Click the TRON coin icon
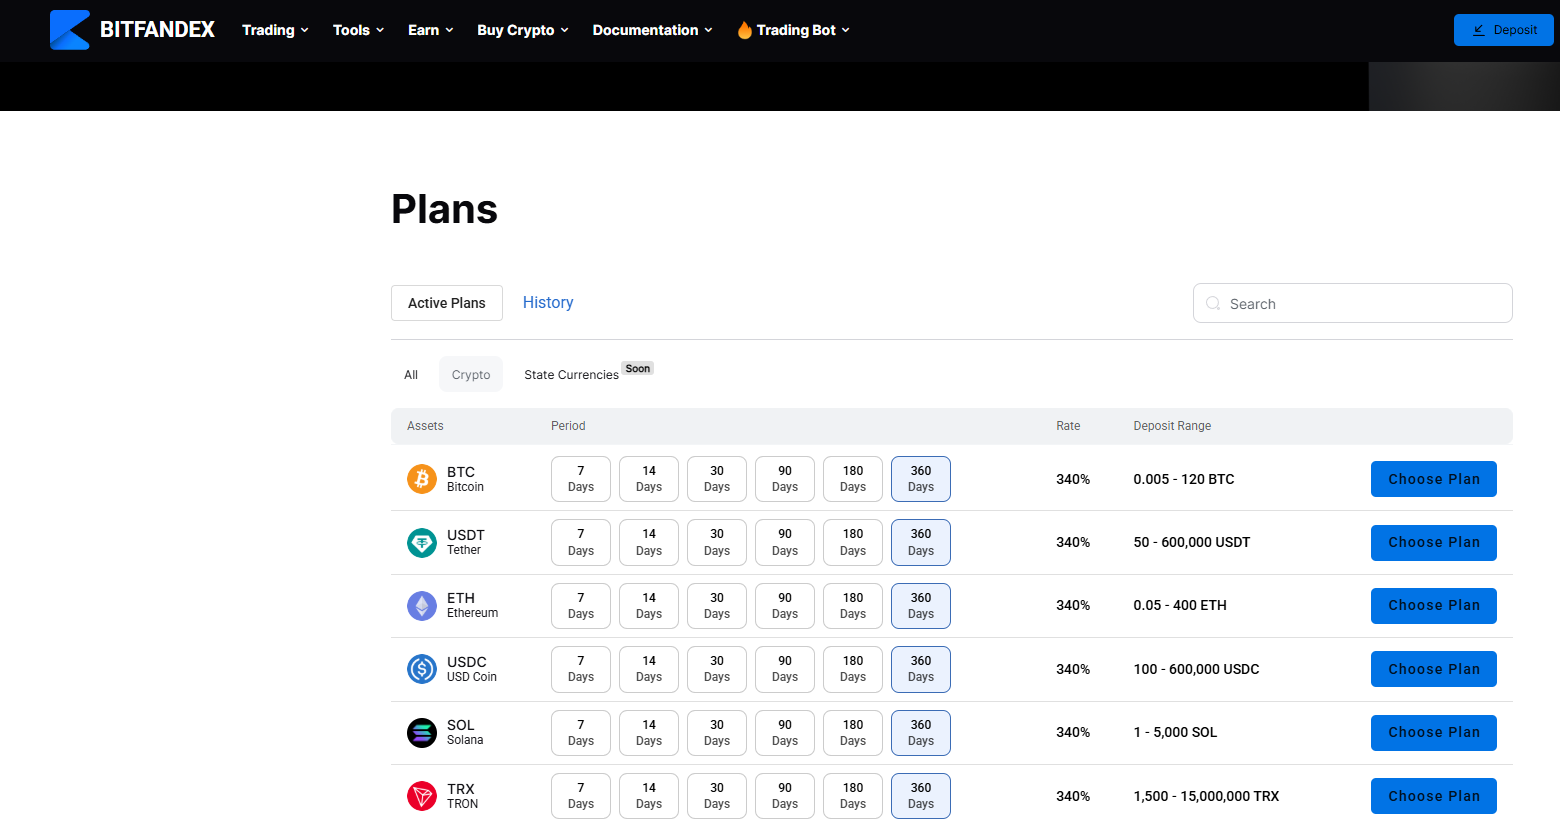Viewport: 1560px width, 825px height. click(422, 796)
